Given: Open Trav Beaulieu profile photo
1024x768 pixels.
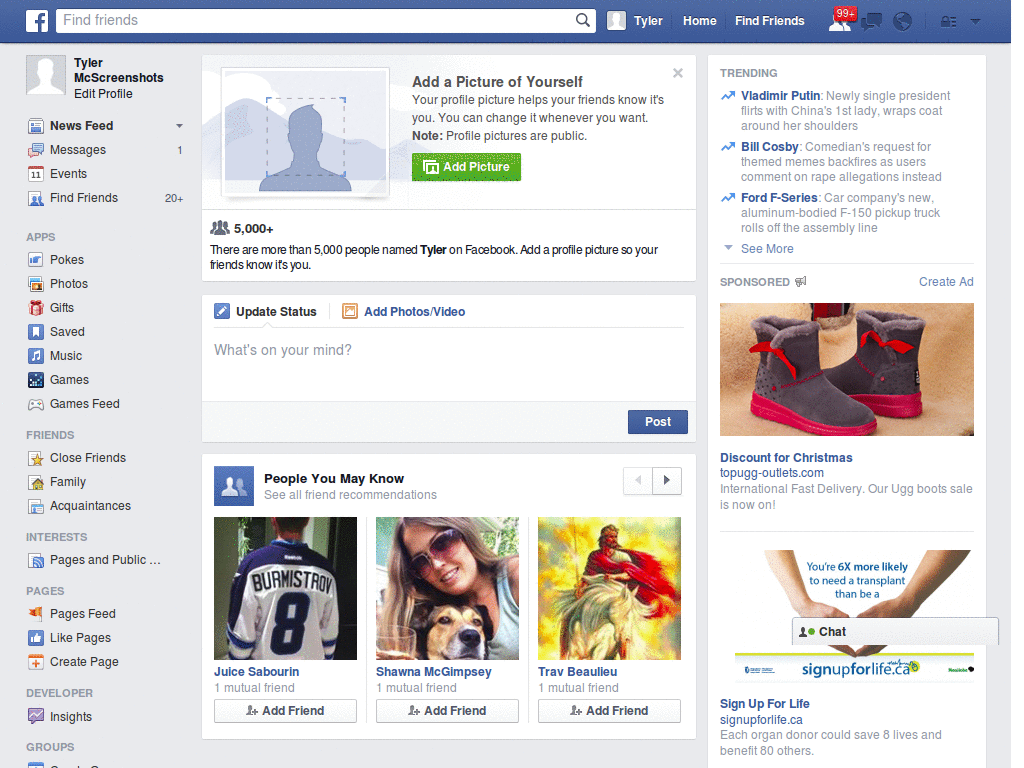Looking at the screenshot, I should 609,588.
